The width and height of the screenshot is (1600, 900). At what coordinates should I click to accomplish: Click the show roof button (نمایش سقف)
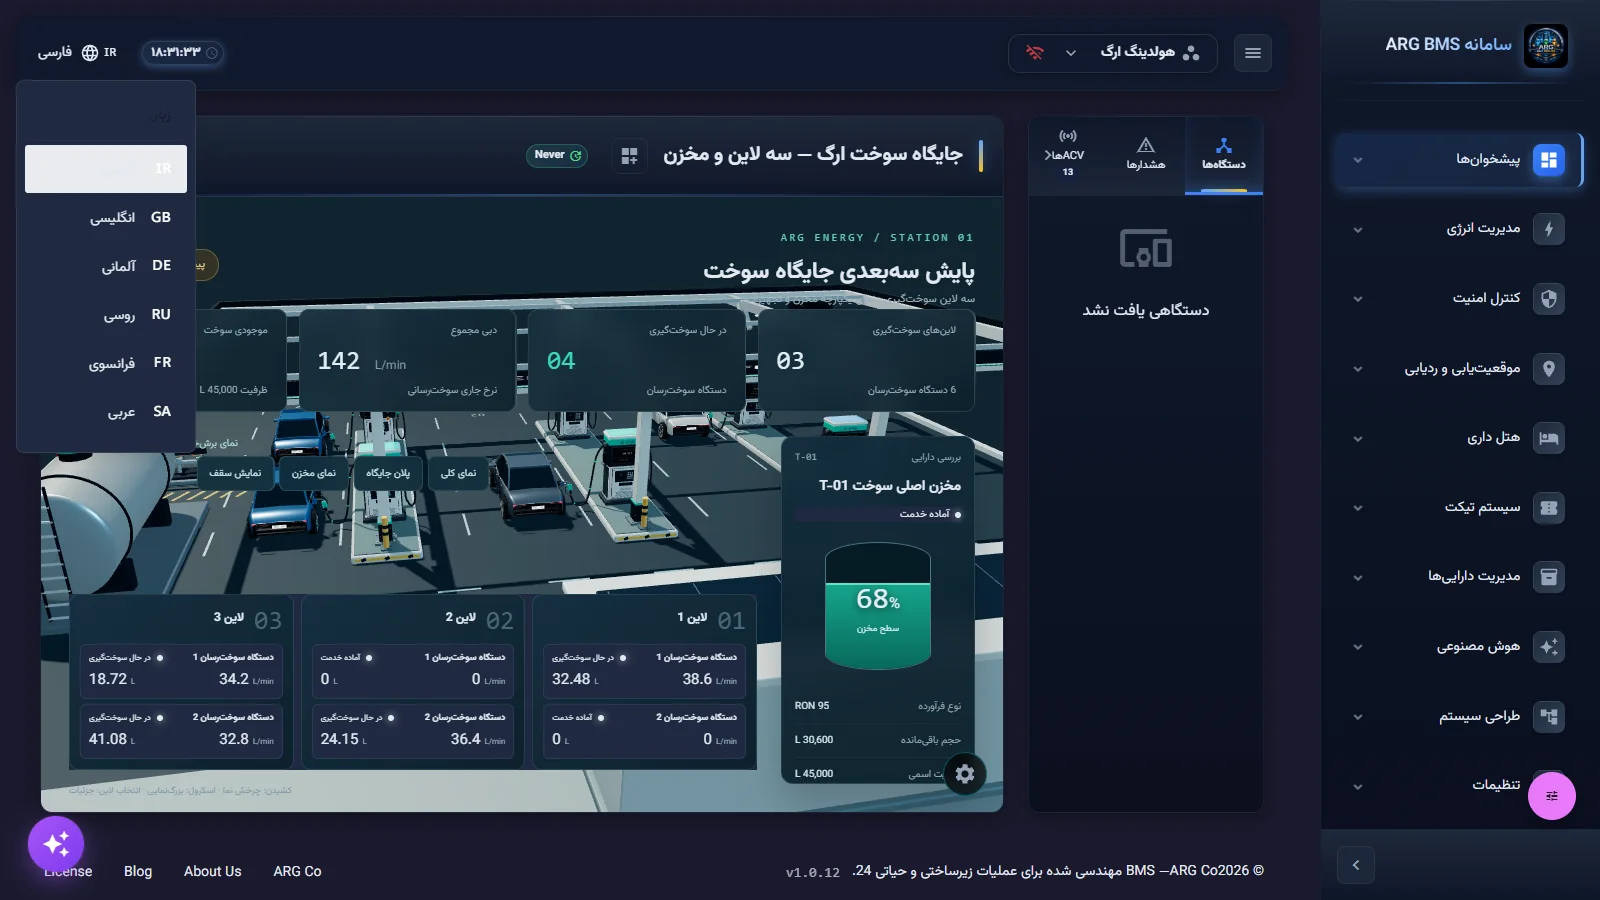[235, 473]
